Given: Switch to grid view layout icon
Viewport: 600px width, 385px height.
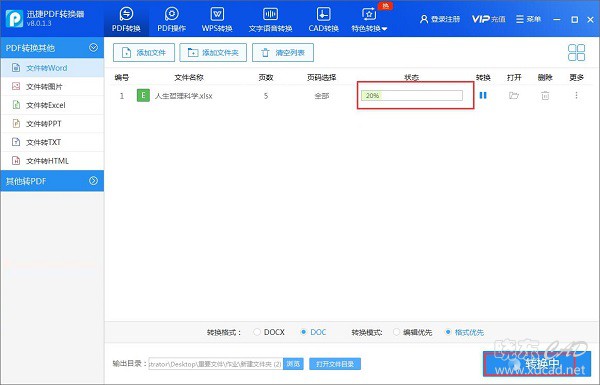Looking at the screenshot, I should (576, 52).
